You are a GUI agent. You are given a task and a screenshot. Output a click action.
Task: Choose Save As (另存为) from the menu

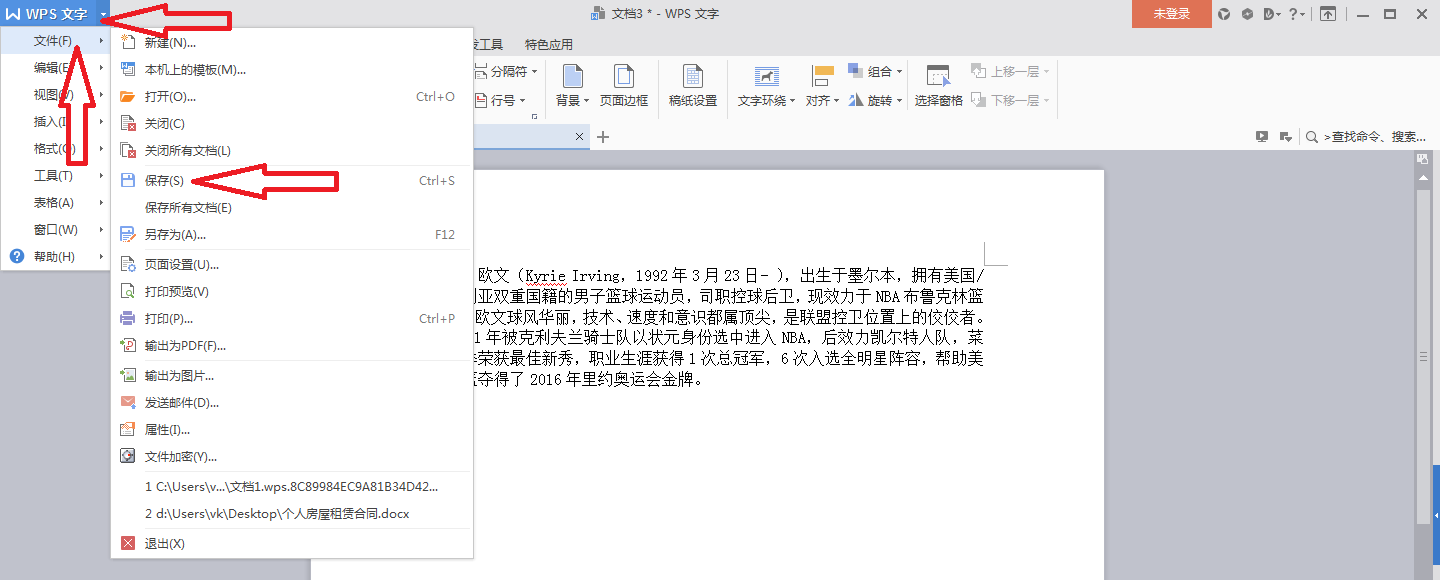coord(175,235)
